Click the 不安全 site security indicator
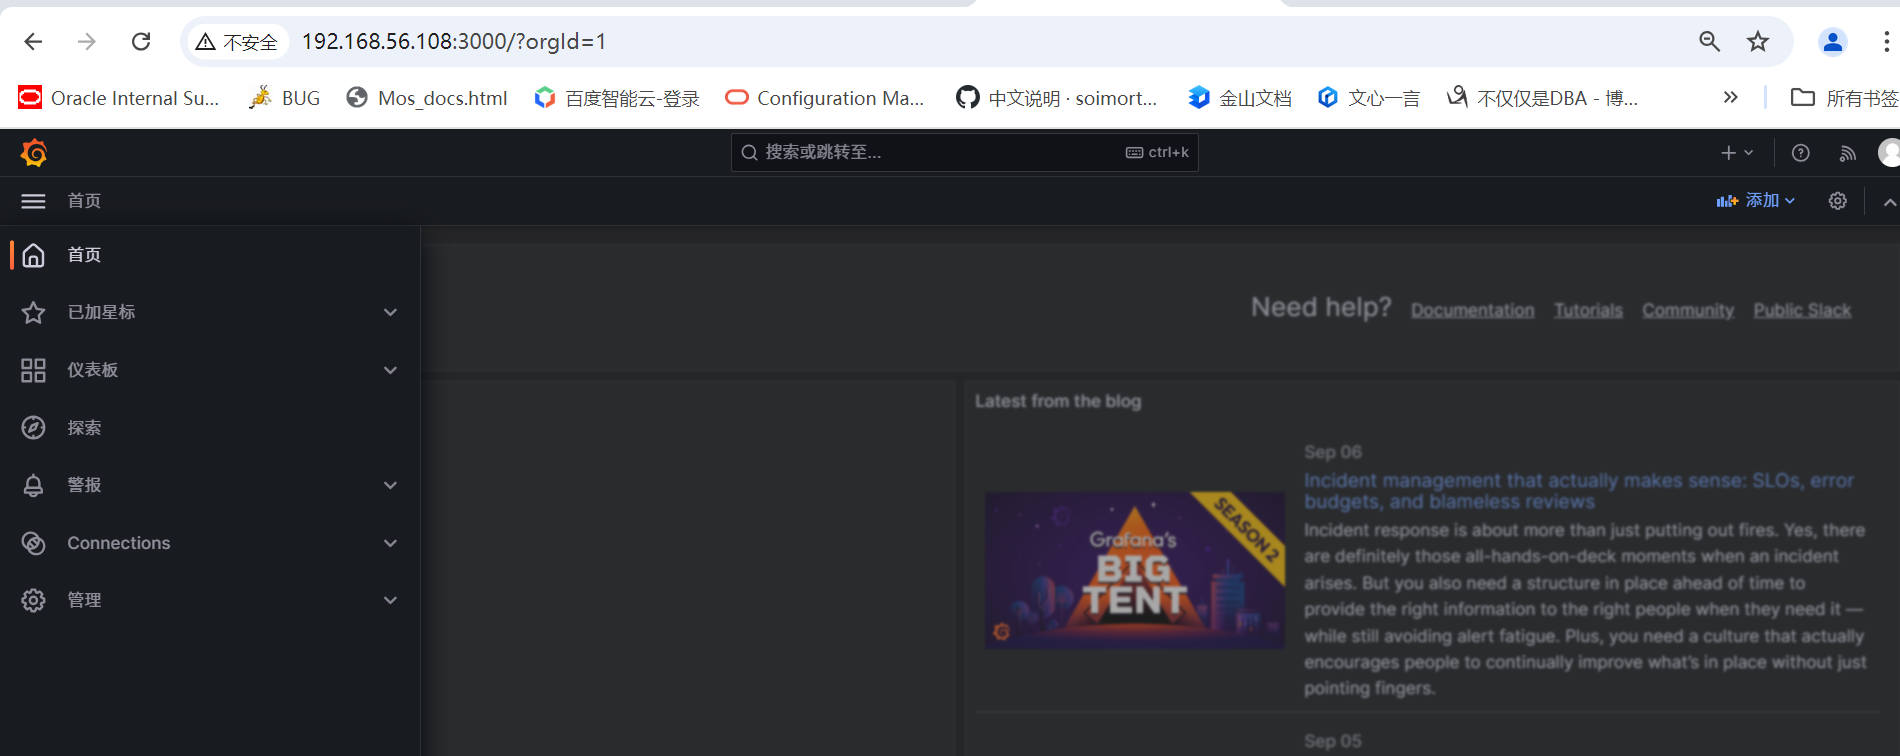 pos(237,42)
